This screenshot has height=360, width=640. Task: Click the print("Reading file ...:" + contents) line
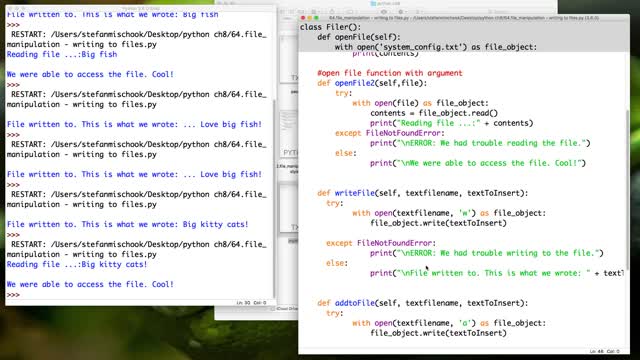[451, 123]
